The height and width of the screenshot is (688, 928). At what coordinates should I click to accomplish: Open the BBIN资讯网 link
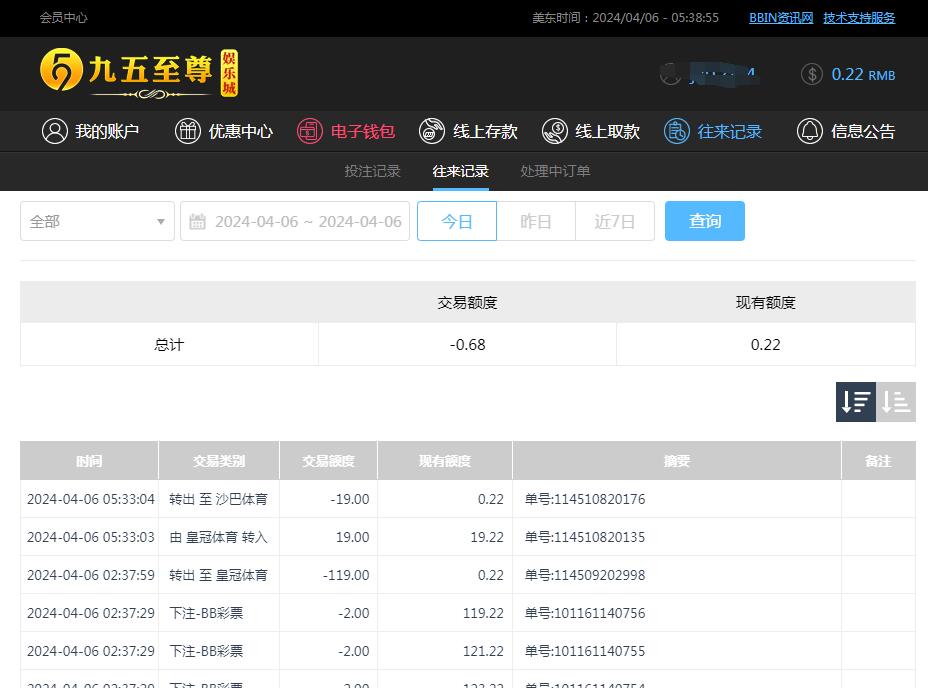(x=781, y=18)
